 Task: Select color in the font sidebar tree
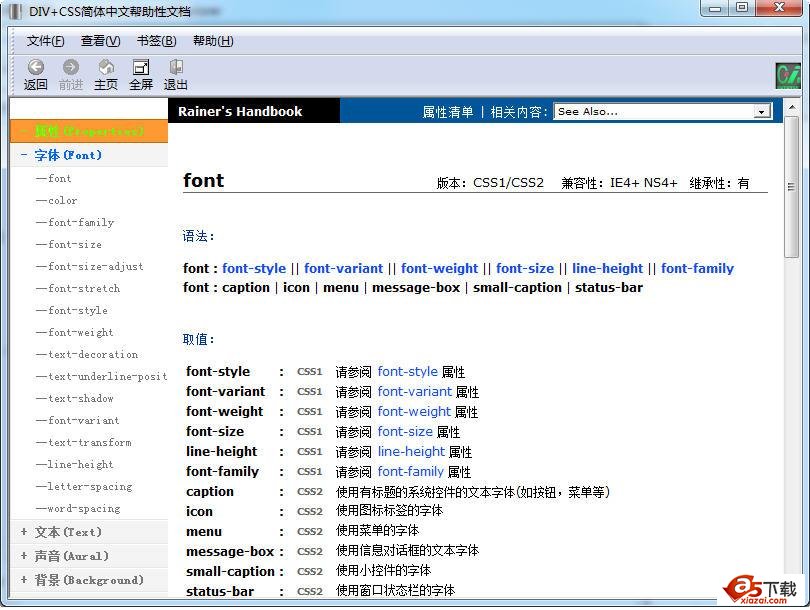click(60, 200)
